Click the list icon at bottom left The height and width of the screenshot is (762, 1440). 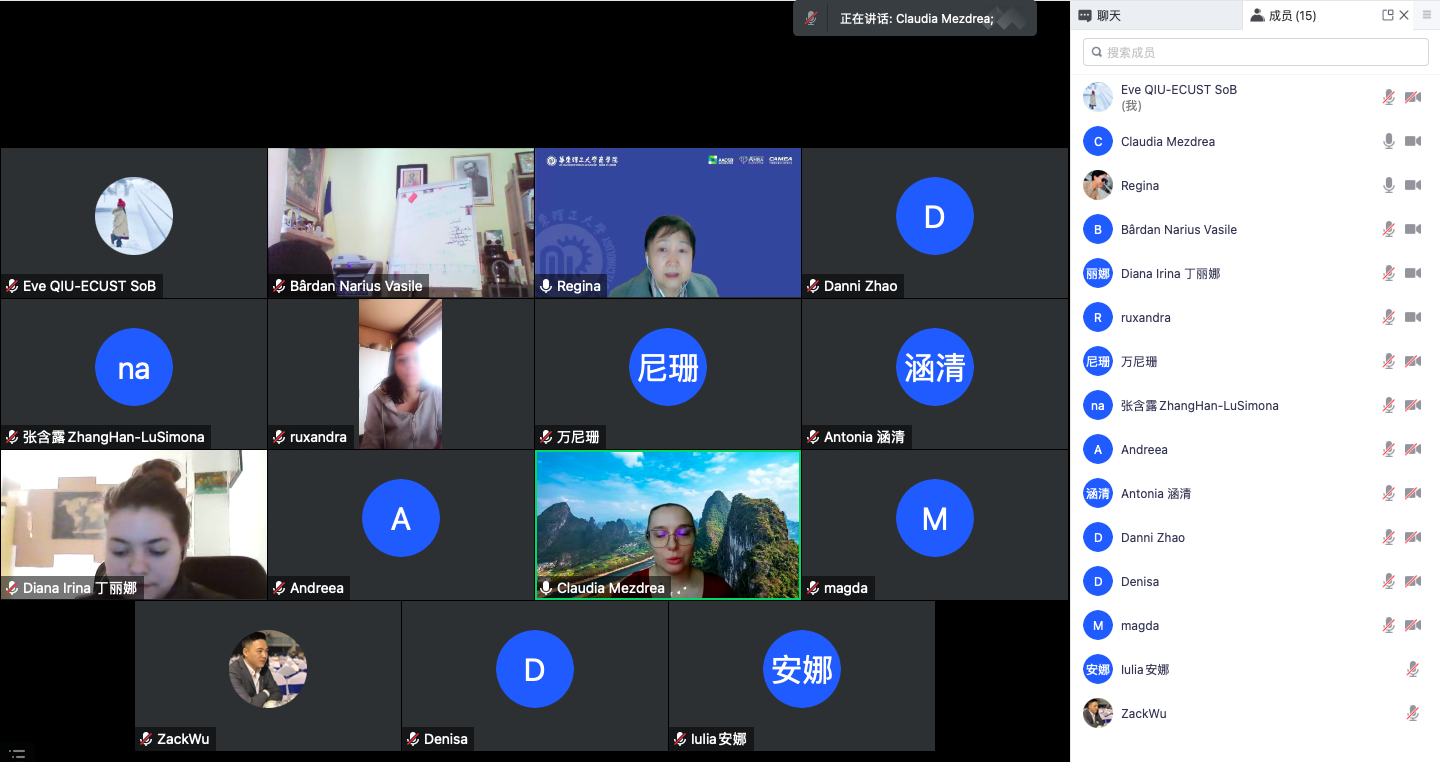coord(17,752)
